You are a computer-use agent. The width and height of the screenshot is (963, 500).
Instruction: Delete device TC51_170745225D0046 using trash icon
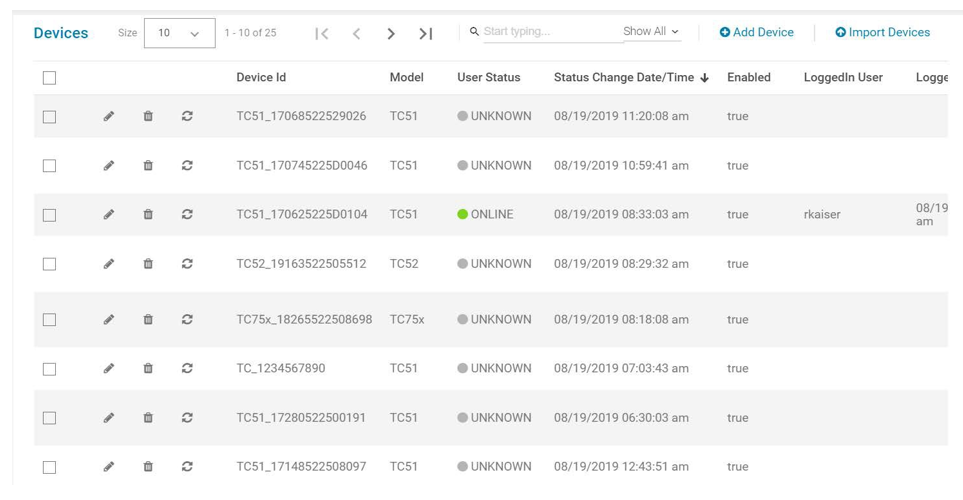coord(148,165)
